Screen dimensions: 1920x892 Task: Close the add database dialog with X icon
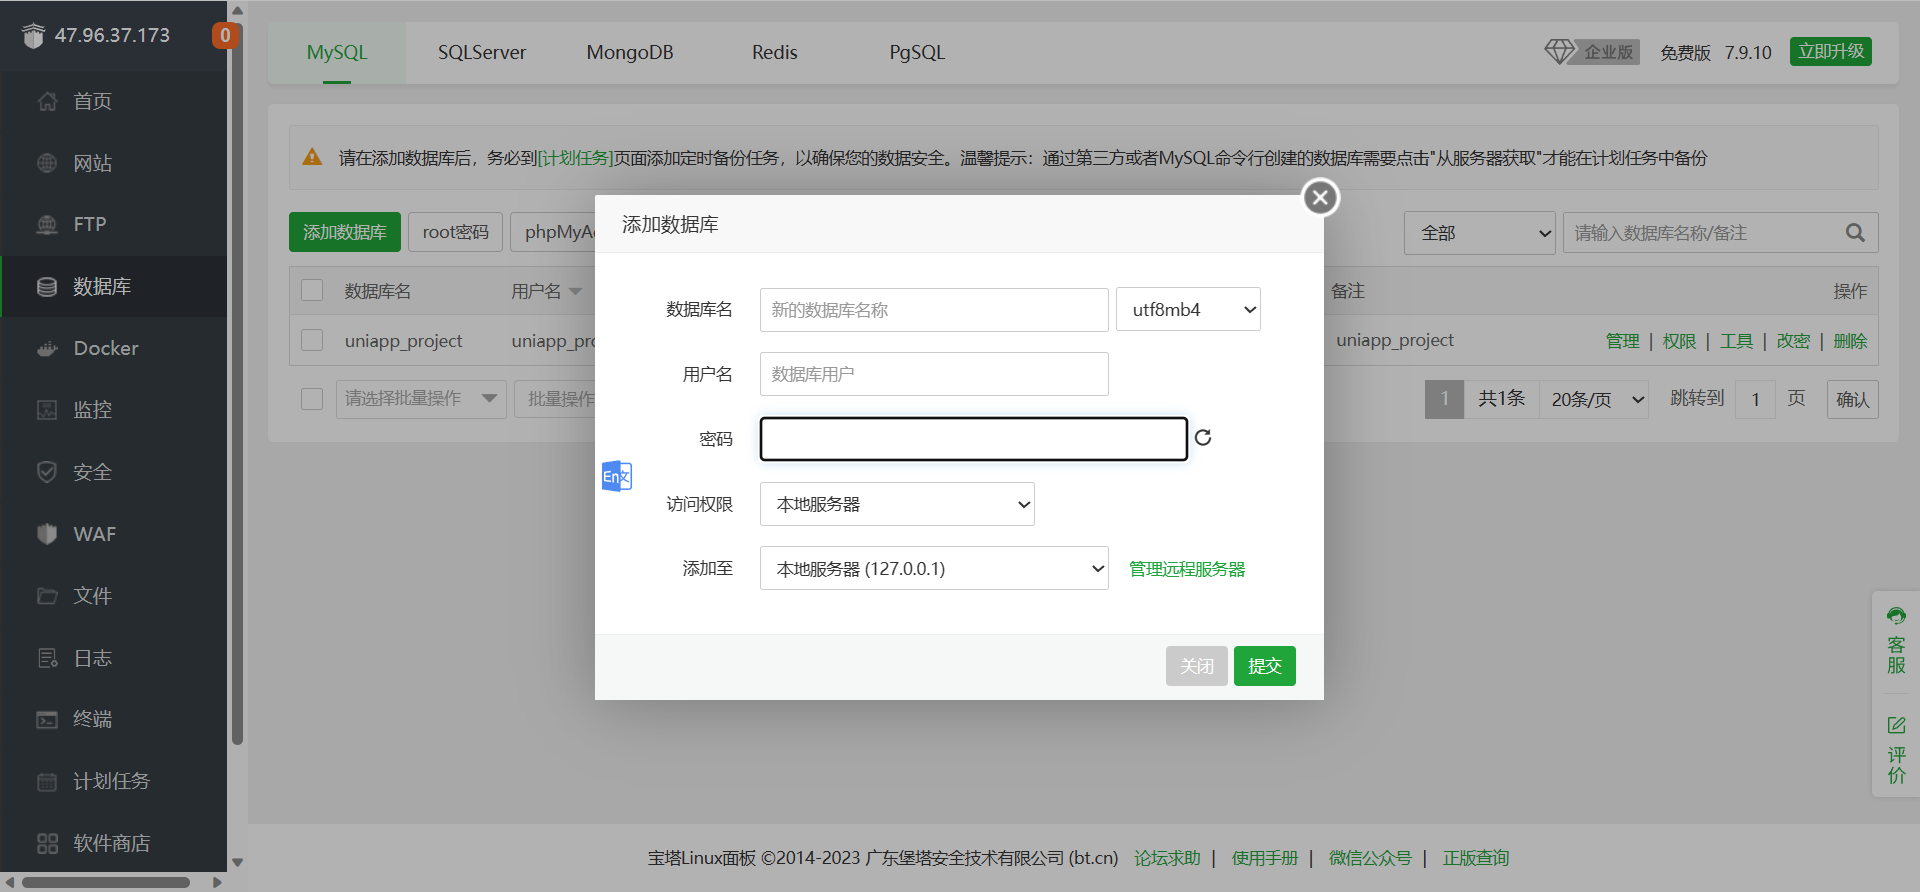pos(1320,198)
